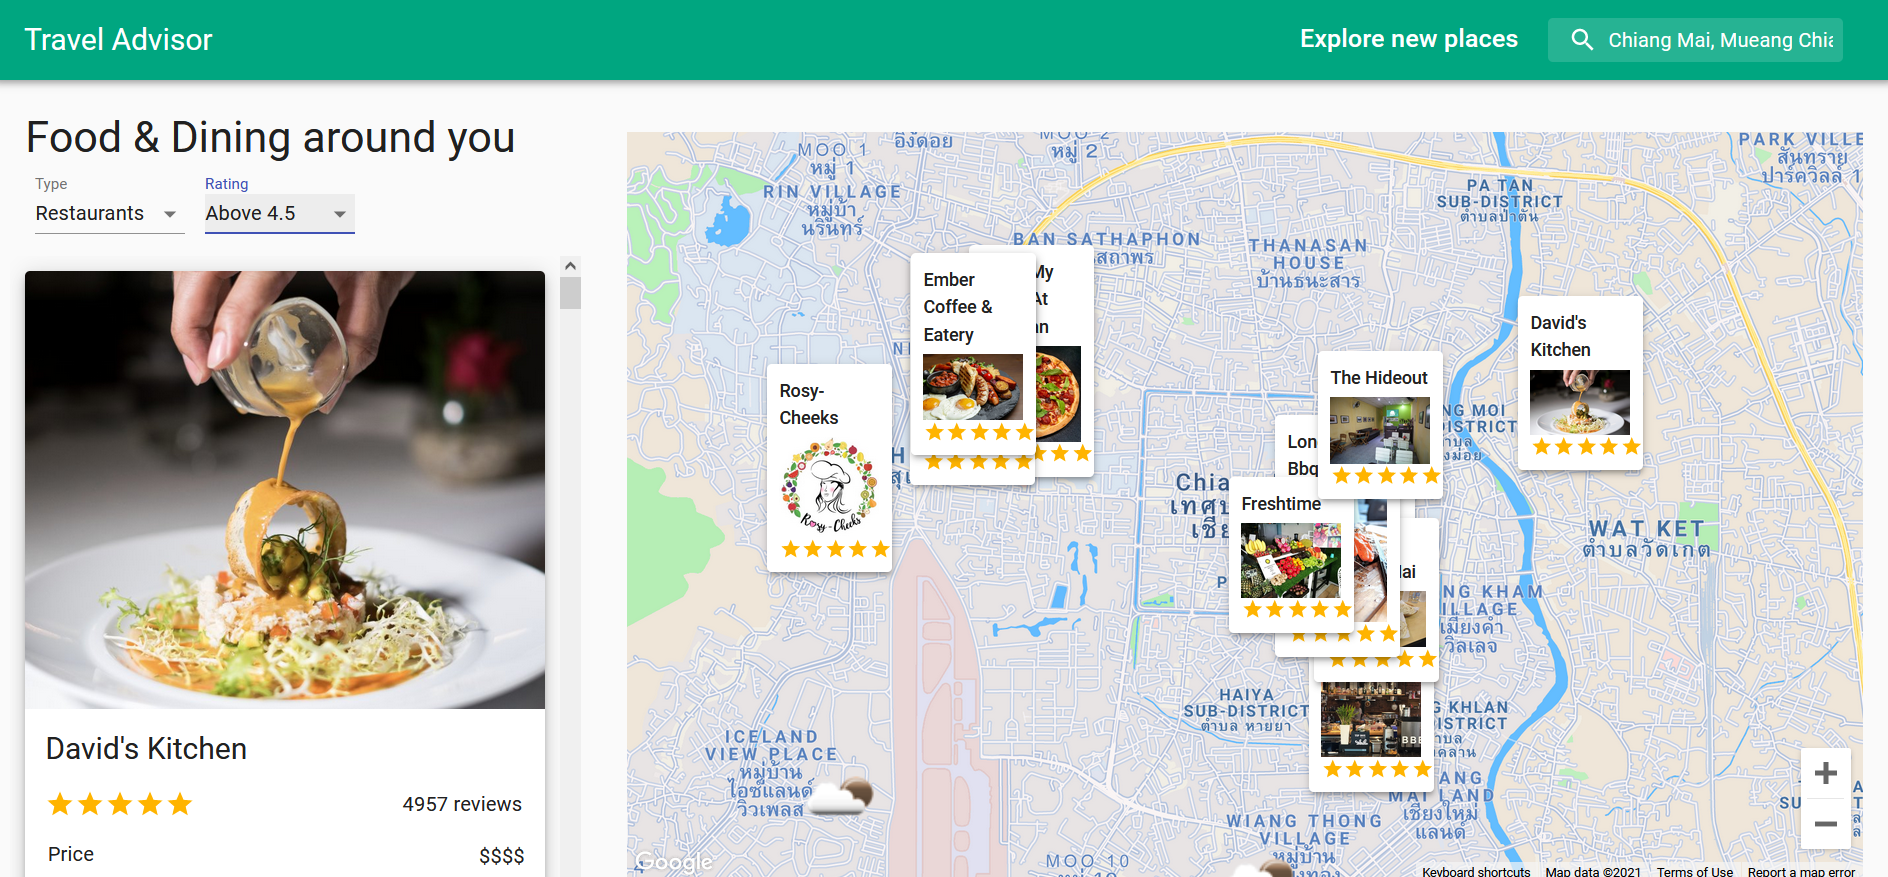Click the cloud weather icon on map
The height and width of the screenshot is (877, 1888).
point(841,796)
